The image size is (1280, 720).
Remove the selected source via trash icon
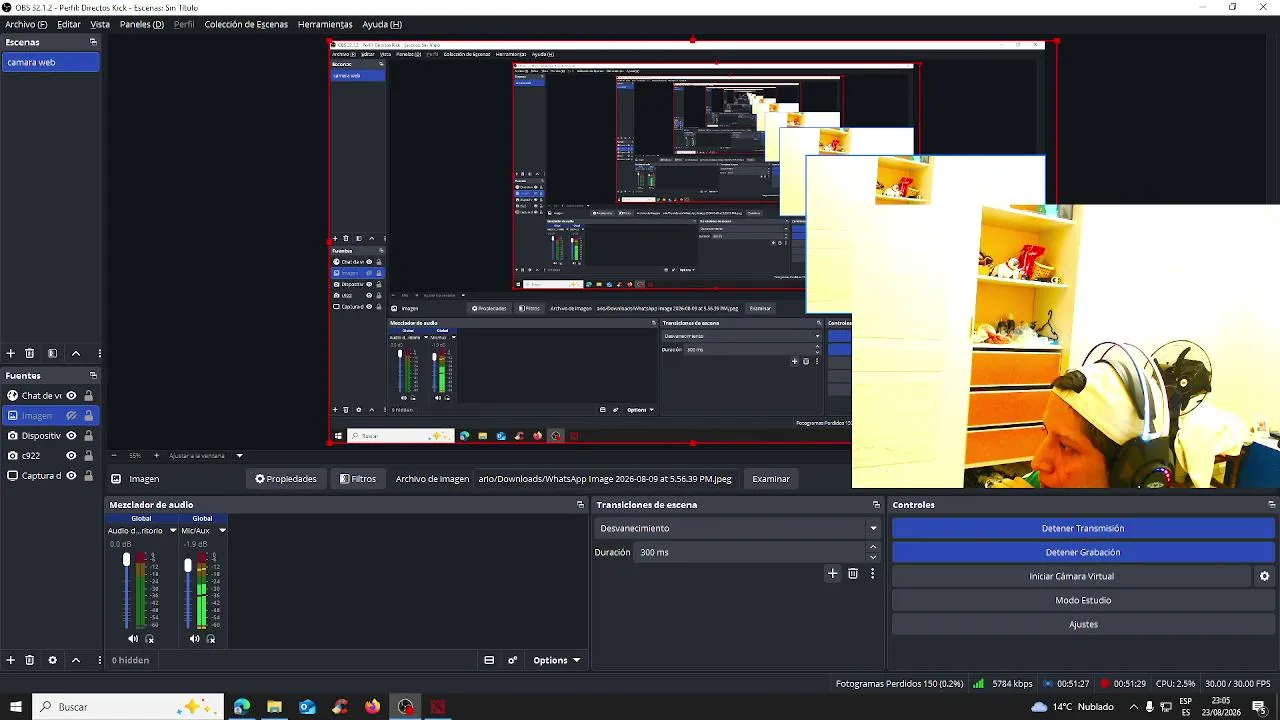point(30,660)
